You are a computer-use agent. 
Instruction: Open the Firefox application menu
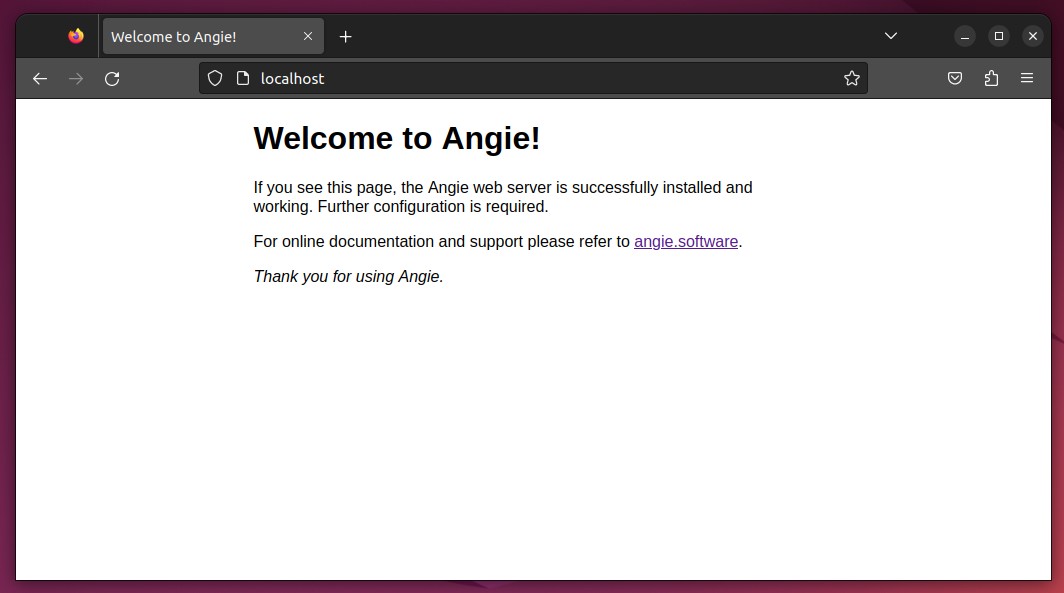pyautogui.click(x=1027, y=79)
